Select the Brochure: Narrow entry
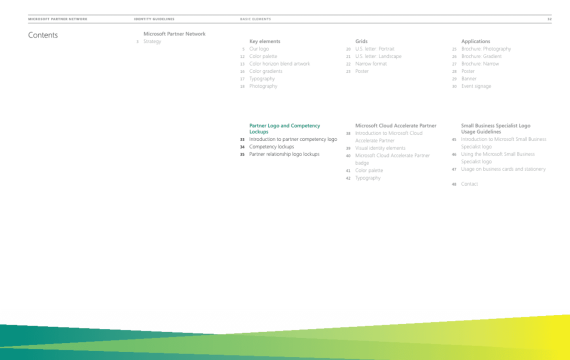The height and width of the screenshot is (360, 570). click(480, 64)
